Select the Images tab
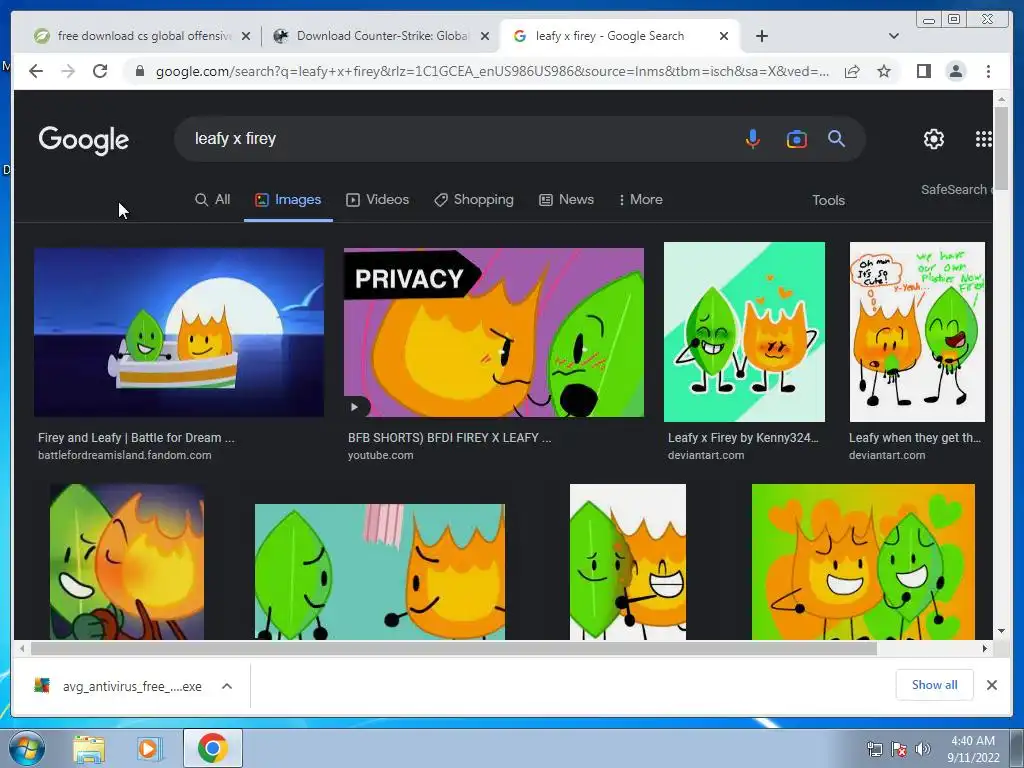Image resolution: width=1024 pixels, height=768 pixels. 288,200
